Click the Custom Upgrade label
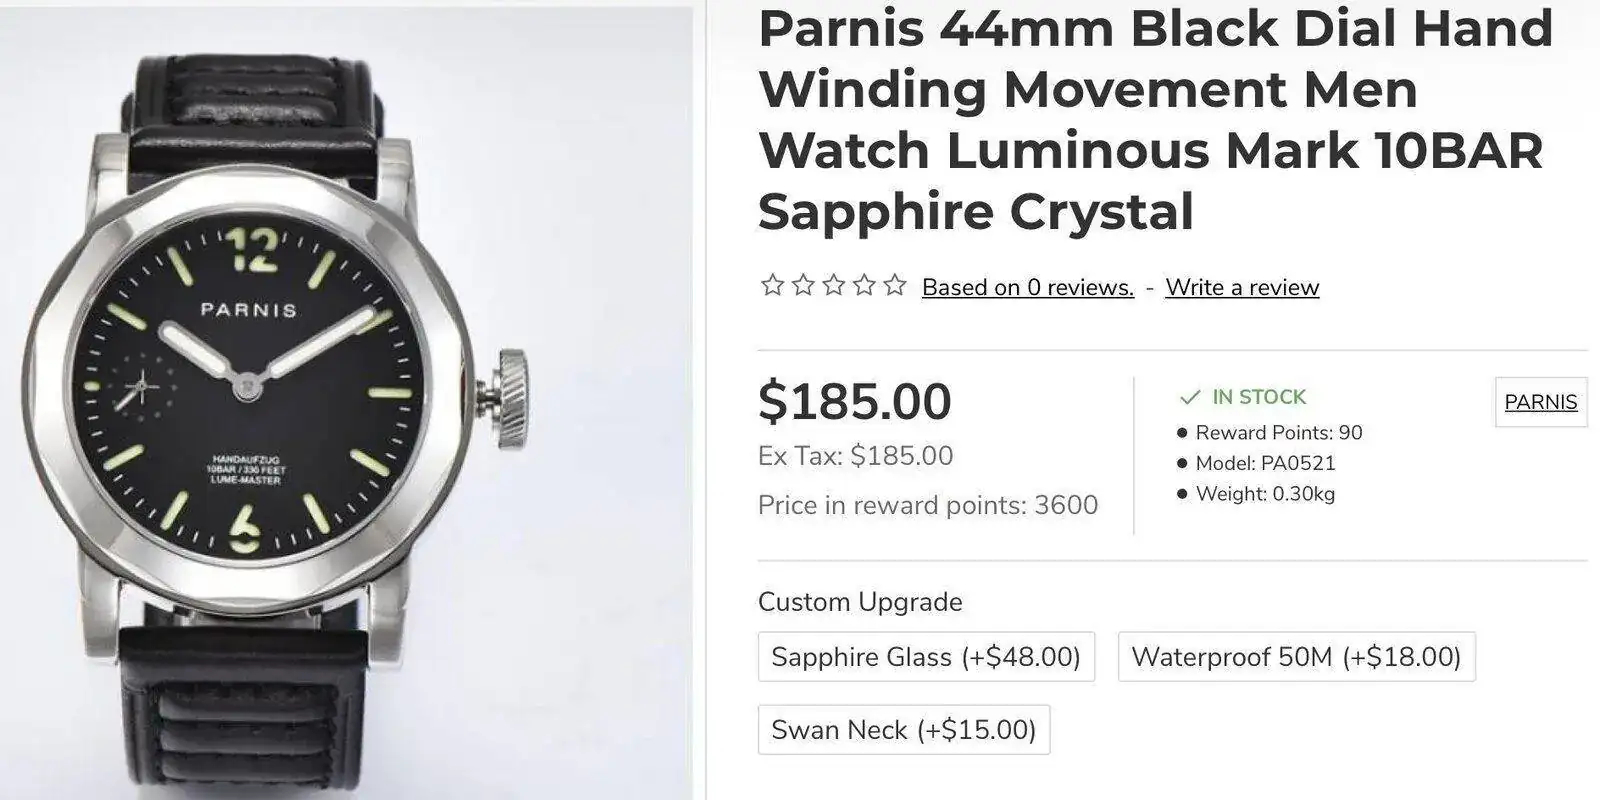Viewport: 1600px width, 800px height. 860,602
